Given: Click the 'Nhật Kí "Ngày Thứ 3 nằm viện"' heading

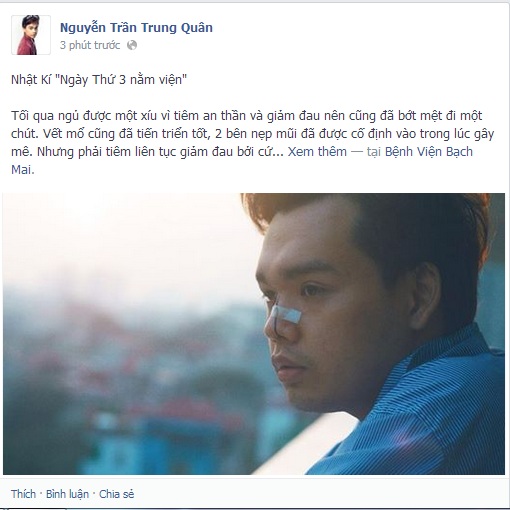Looking at the screenshot, I should tap(99, 80).
